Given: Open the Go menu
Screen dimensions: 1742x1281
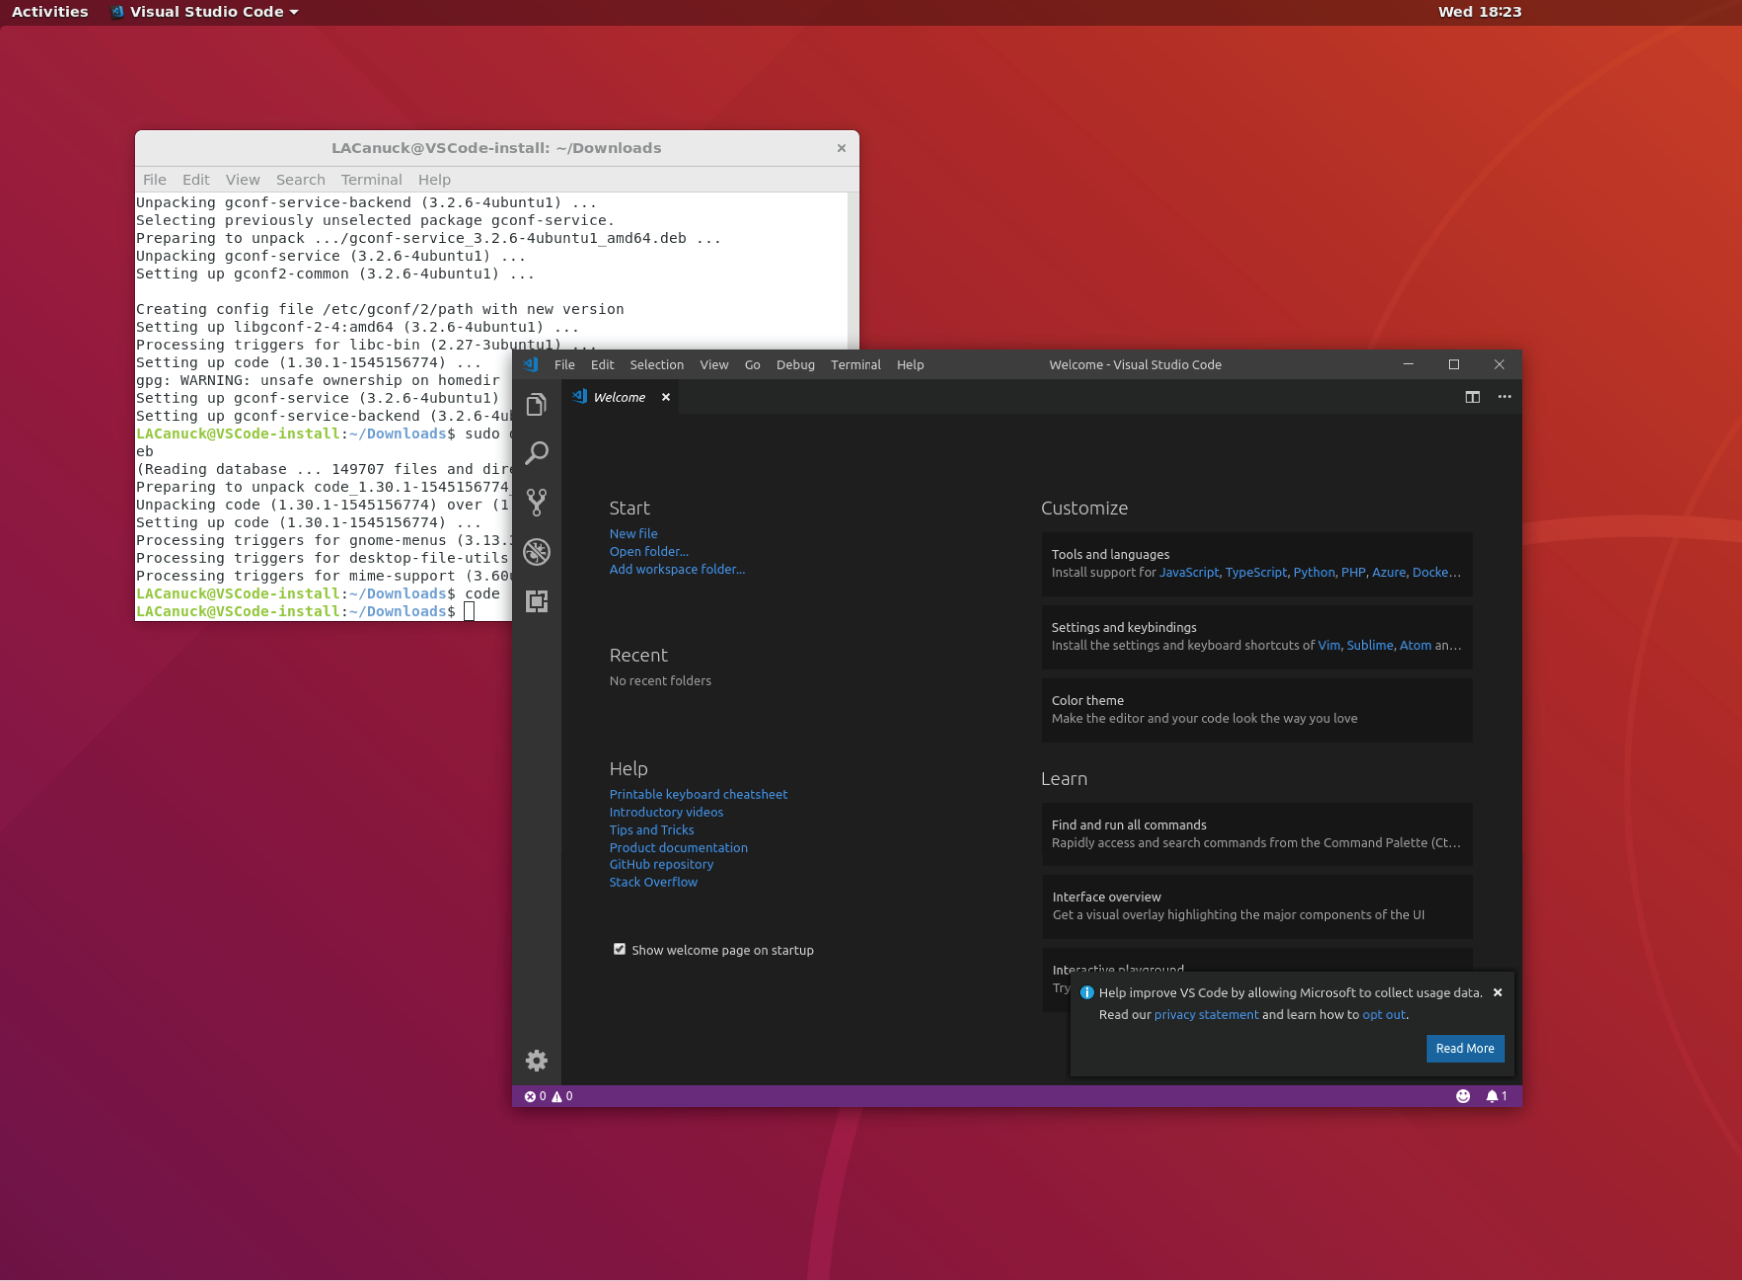Looking at the screenshot, I should [752, 364].
